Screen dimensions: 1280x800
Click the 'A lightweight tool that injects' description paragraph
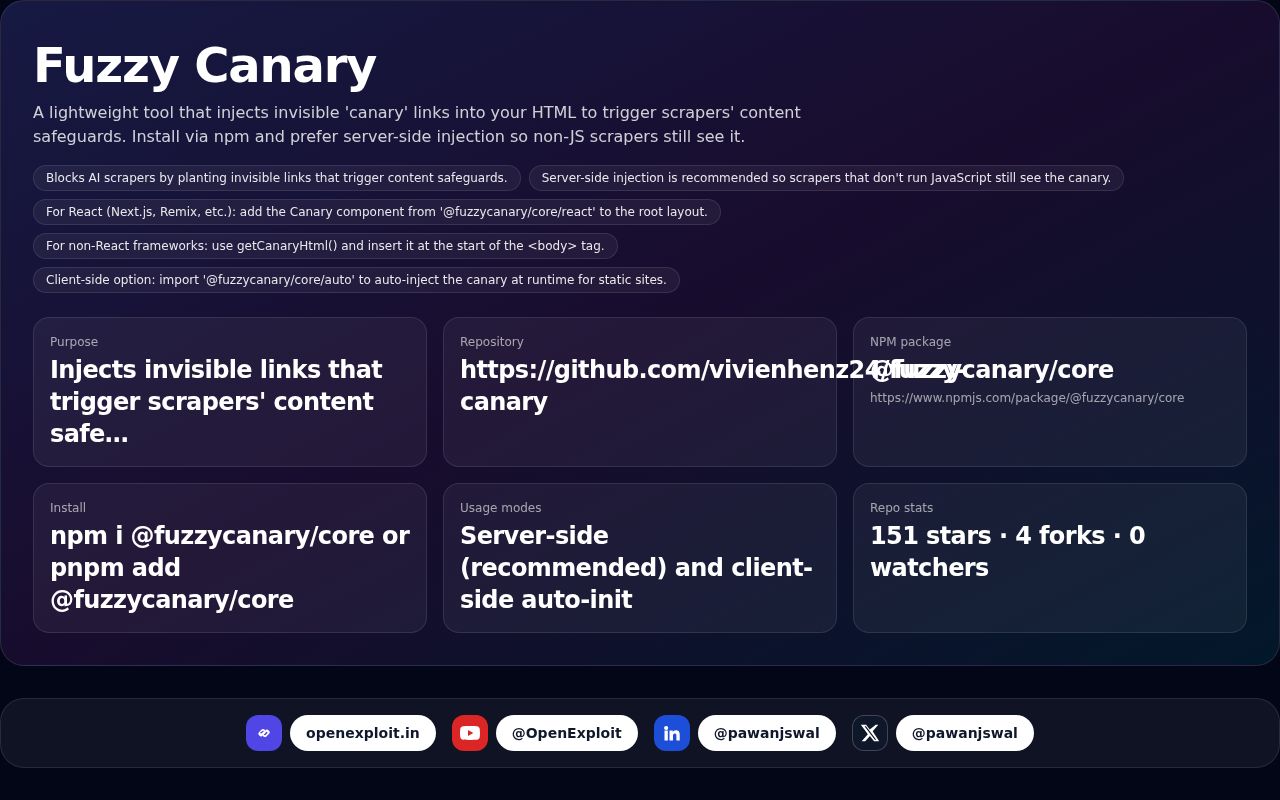coord(417,125)
